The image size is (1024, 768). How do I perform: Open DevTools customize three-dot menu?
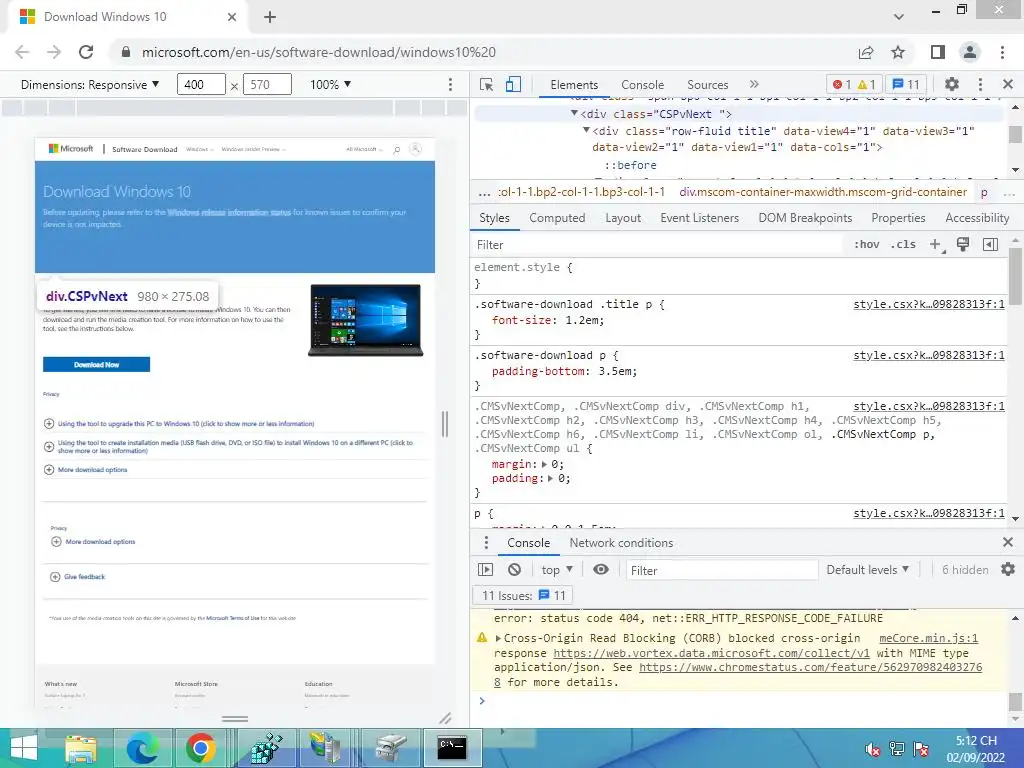click(x=980, y=84)
